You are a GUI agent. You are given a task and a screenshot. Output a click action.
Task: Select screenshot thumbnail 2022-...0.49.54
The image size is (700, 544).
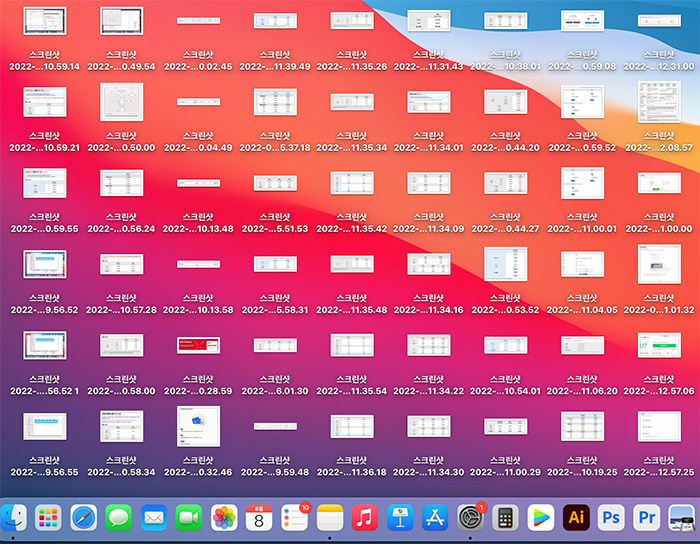click(121, 21)
